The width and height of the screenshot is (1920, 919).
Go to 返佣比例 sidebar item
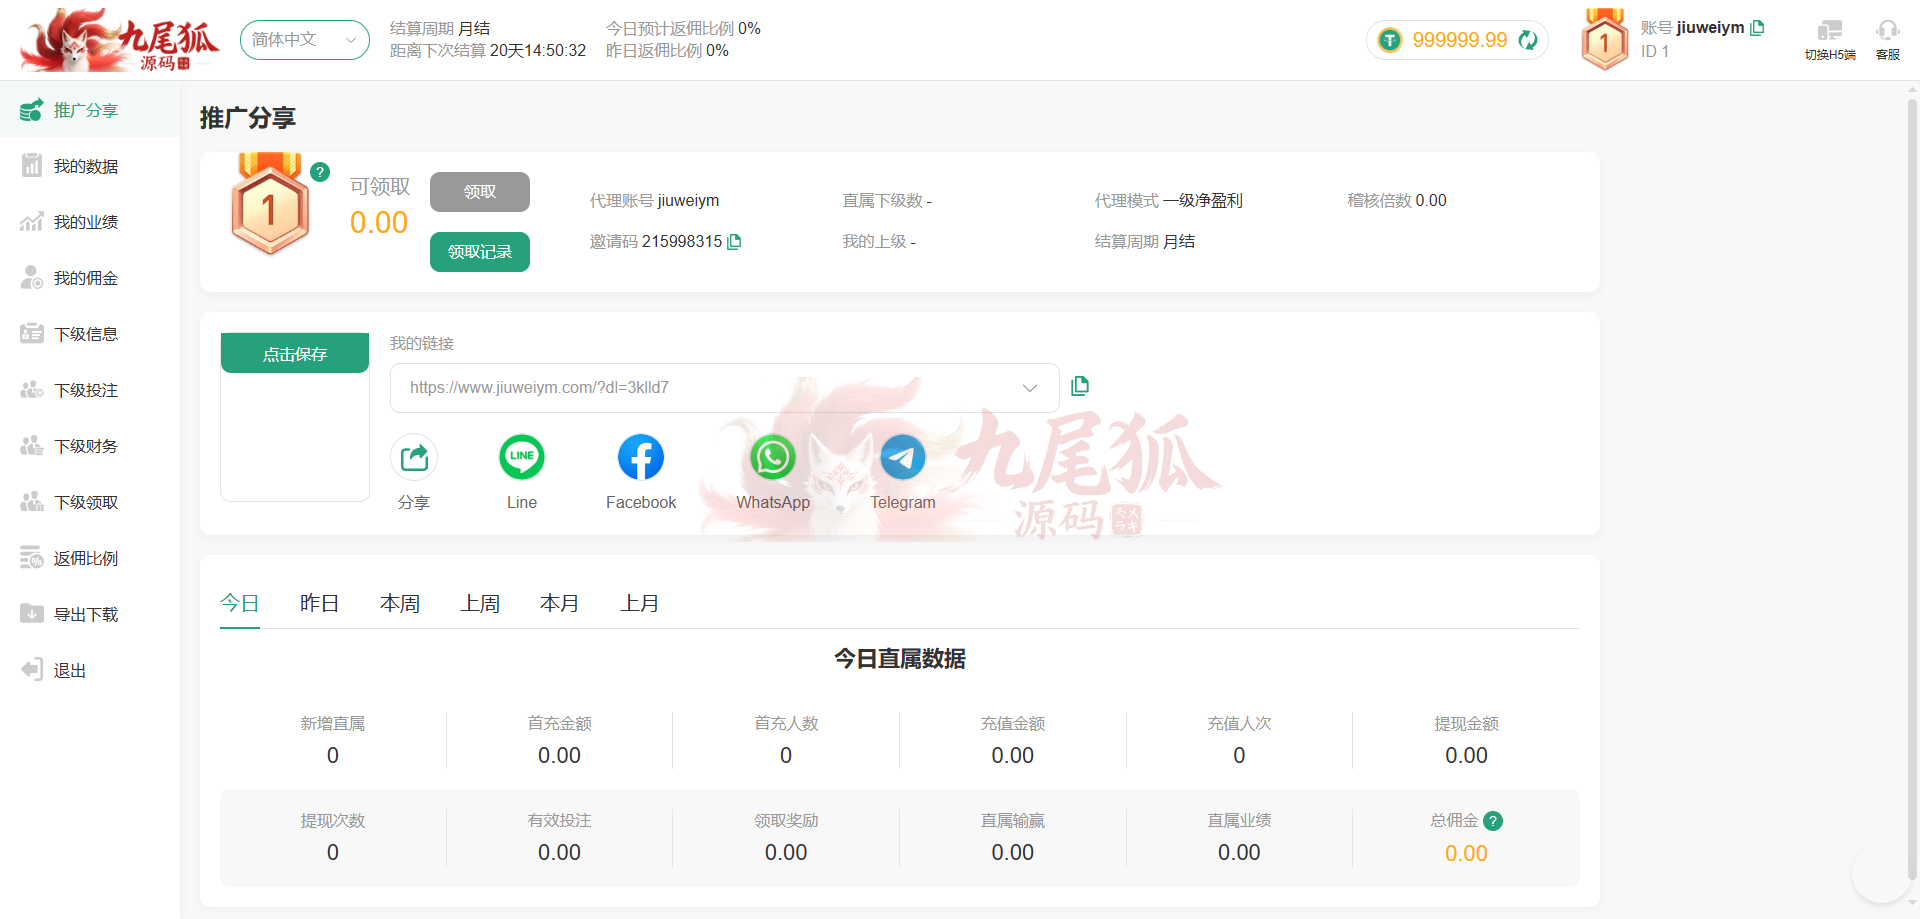pos(86,558)
